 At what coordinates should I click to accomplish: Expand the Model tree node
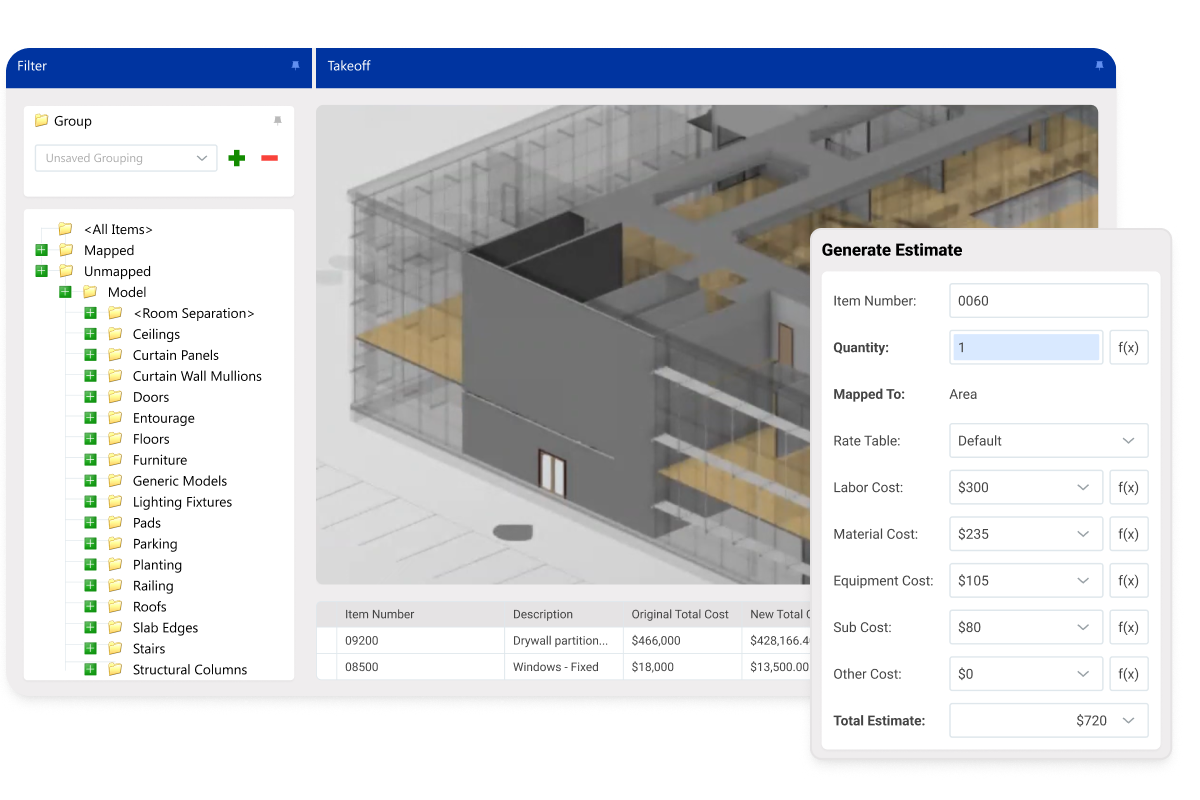pos(65,292)
